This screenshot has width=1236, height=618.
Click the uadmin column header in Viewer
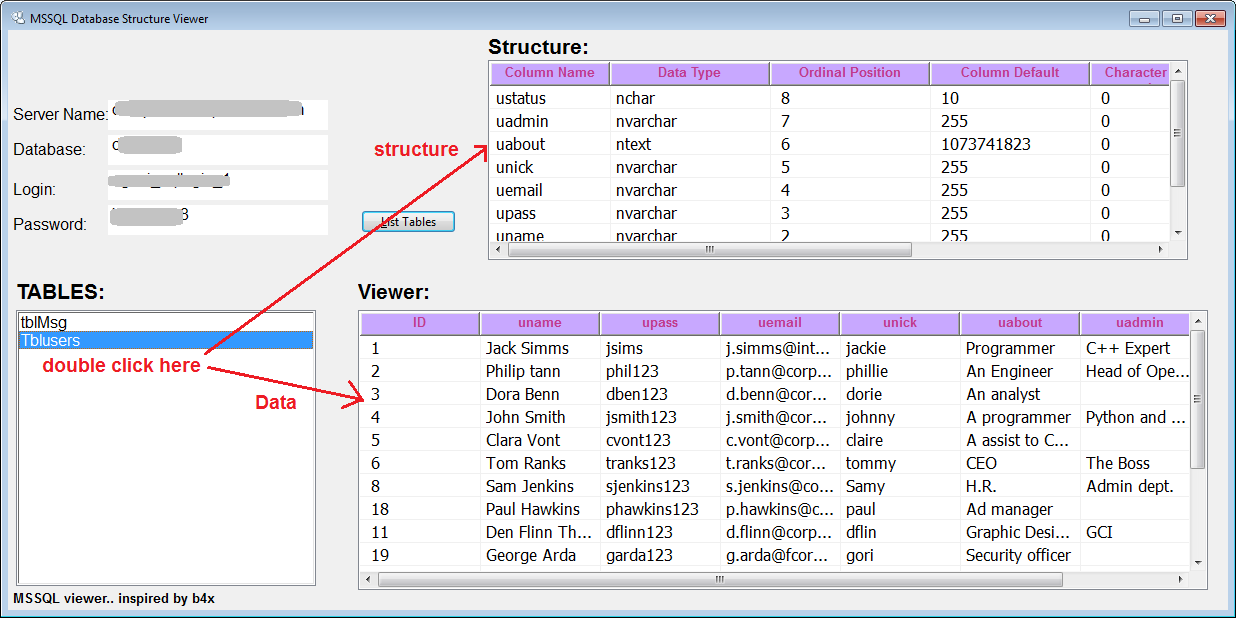pyautogui.click(x=1135, y=323)
